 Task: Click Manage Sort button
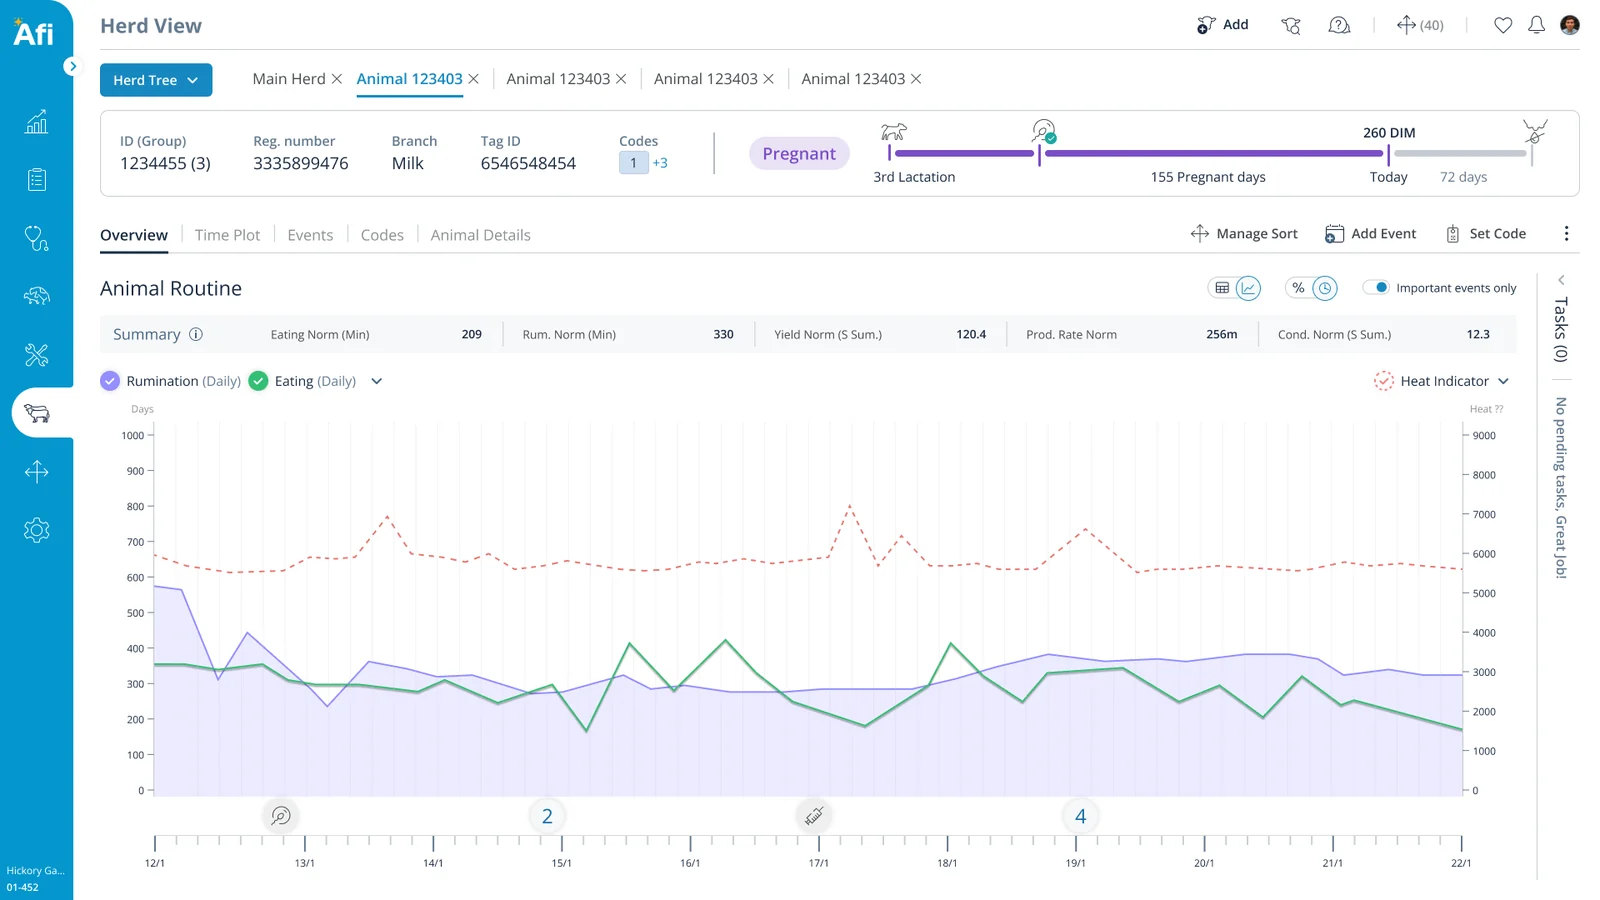[x=1244, y=234]
